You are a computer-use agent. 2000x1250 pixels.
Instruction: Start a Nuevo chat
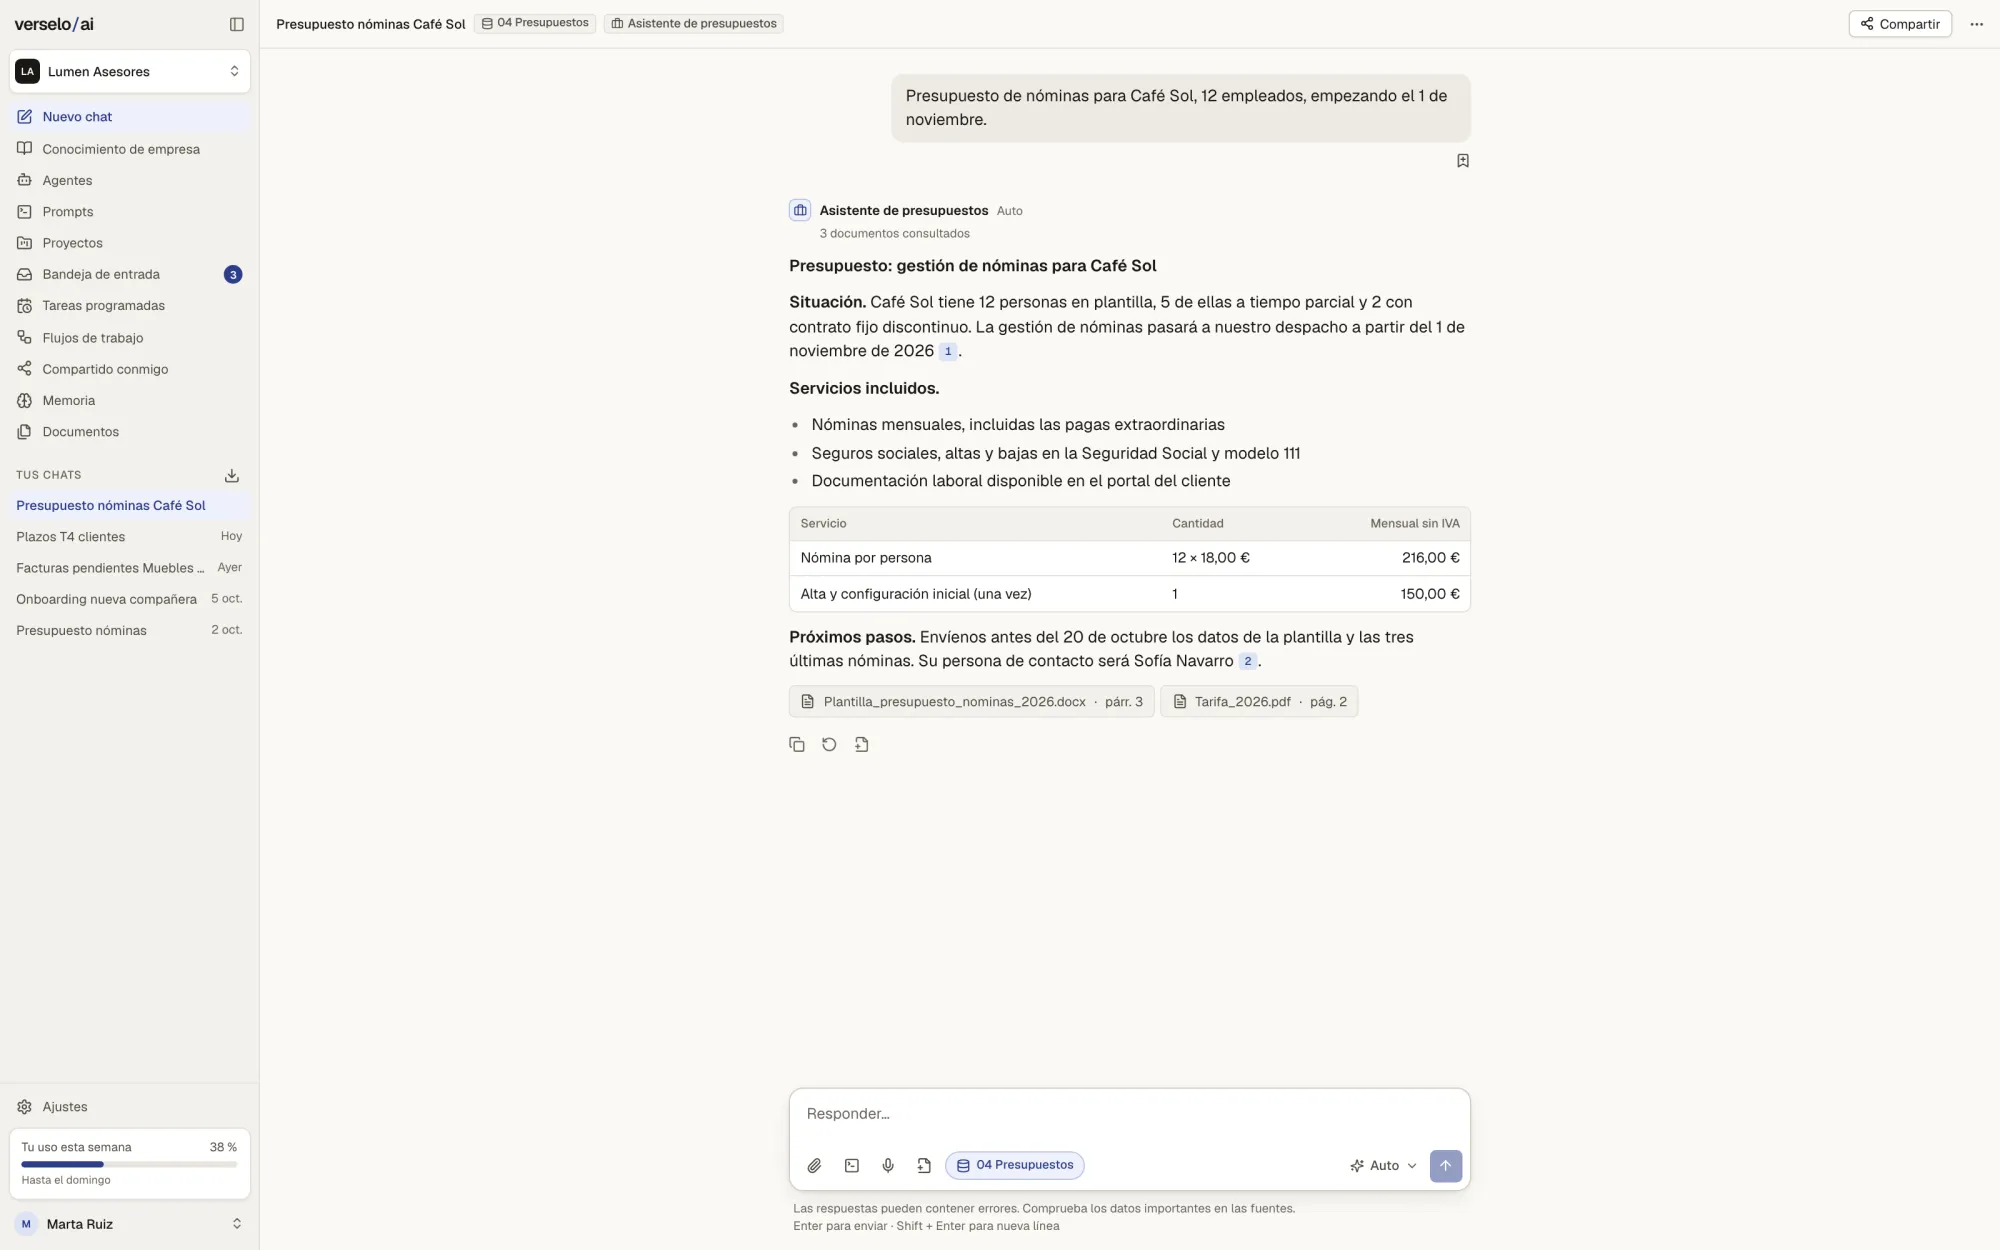tap(130, 117)
